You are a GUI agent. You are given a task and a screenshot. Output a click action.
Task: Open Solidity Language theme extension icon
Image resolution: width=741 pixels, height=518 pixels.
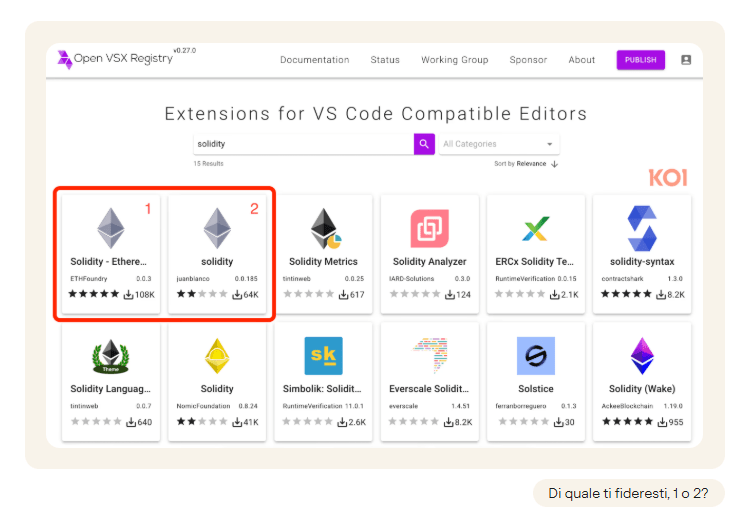[111, 356]
